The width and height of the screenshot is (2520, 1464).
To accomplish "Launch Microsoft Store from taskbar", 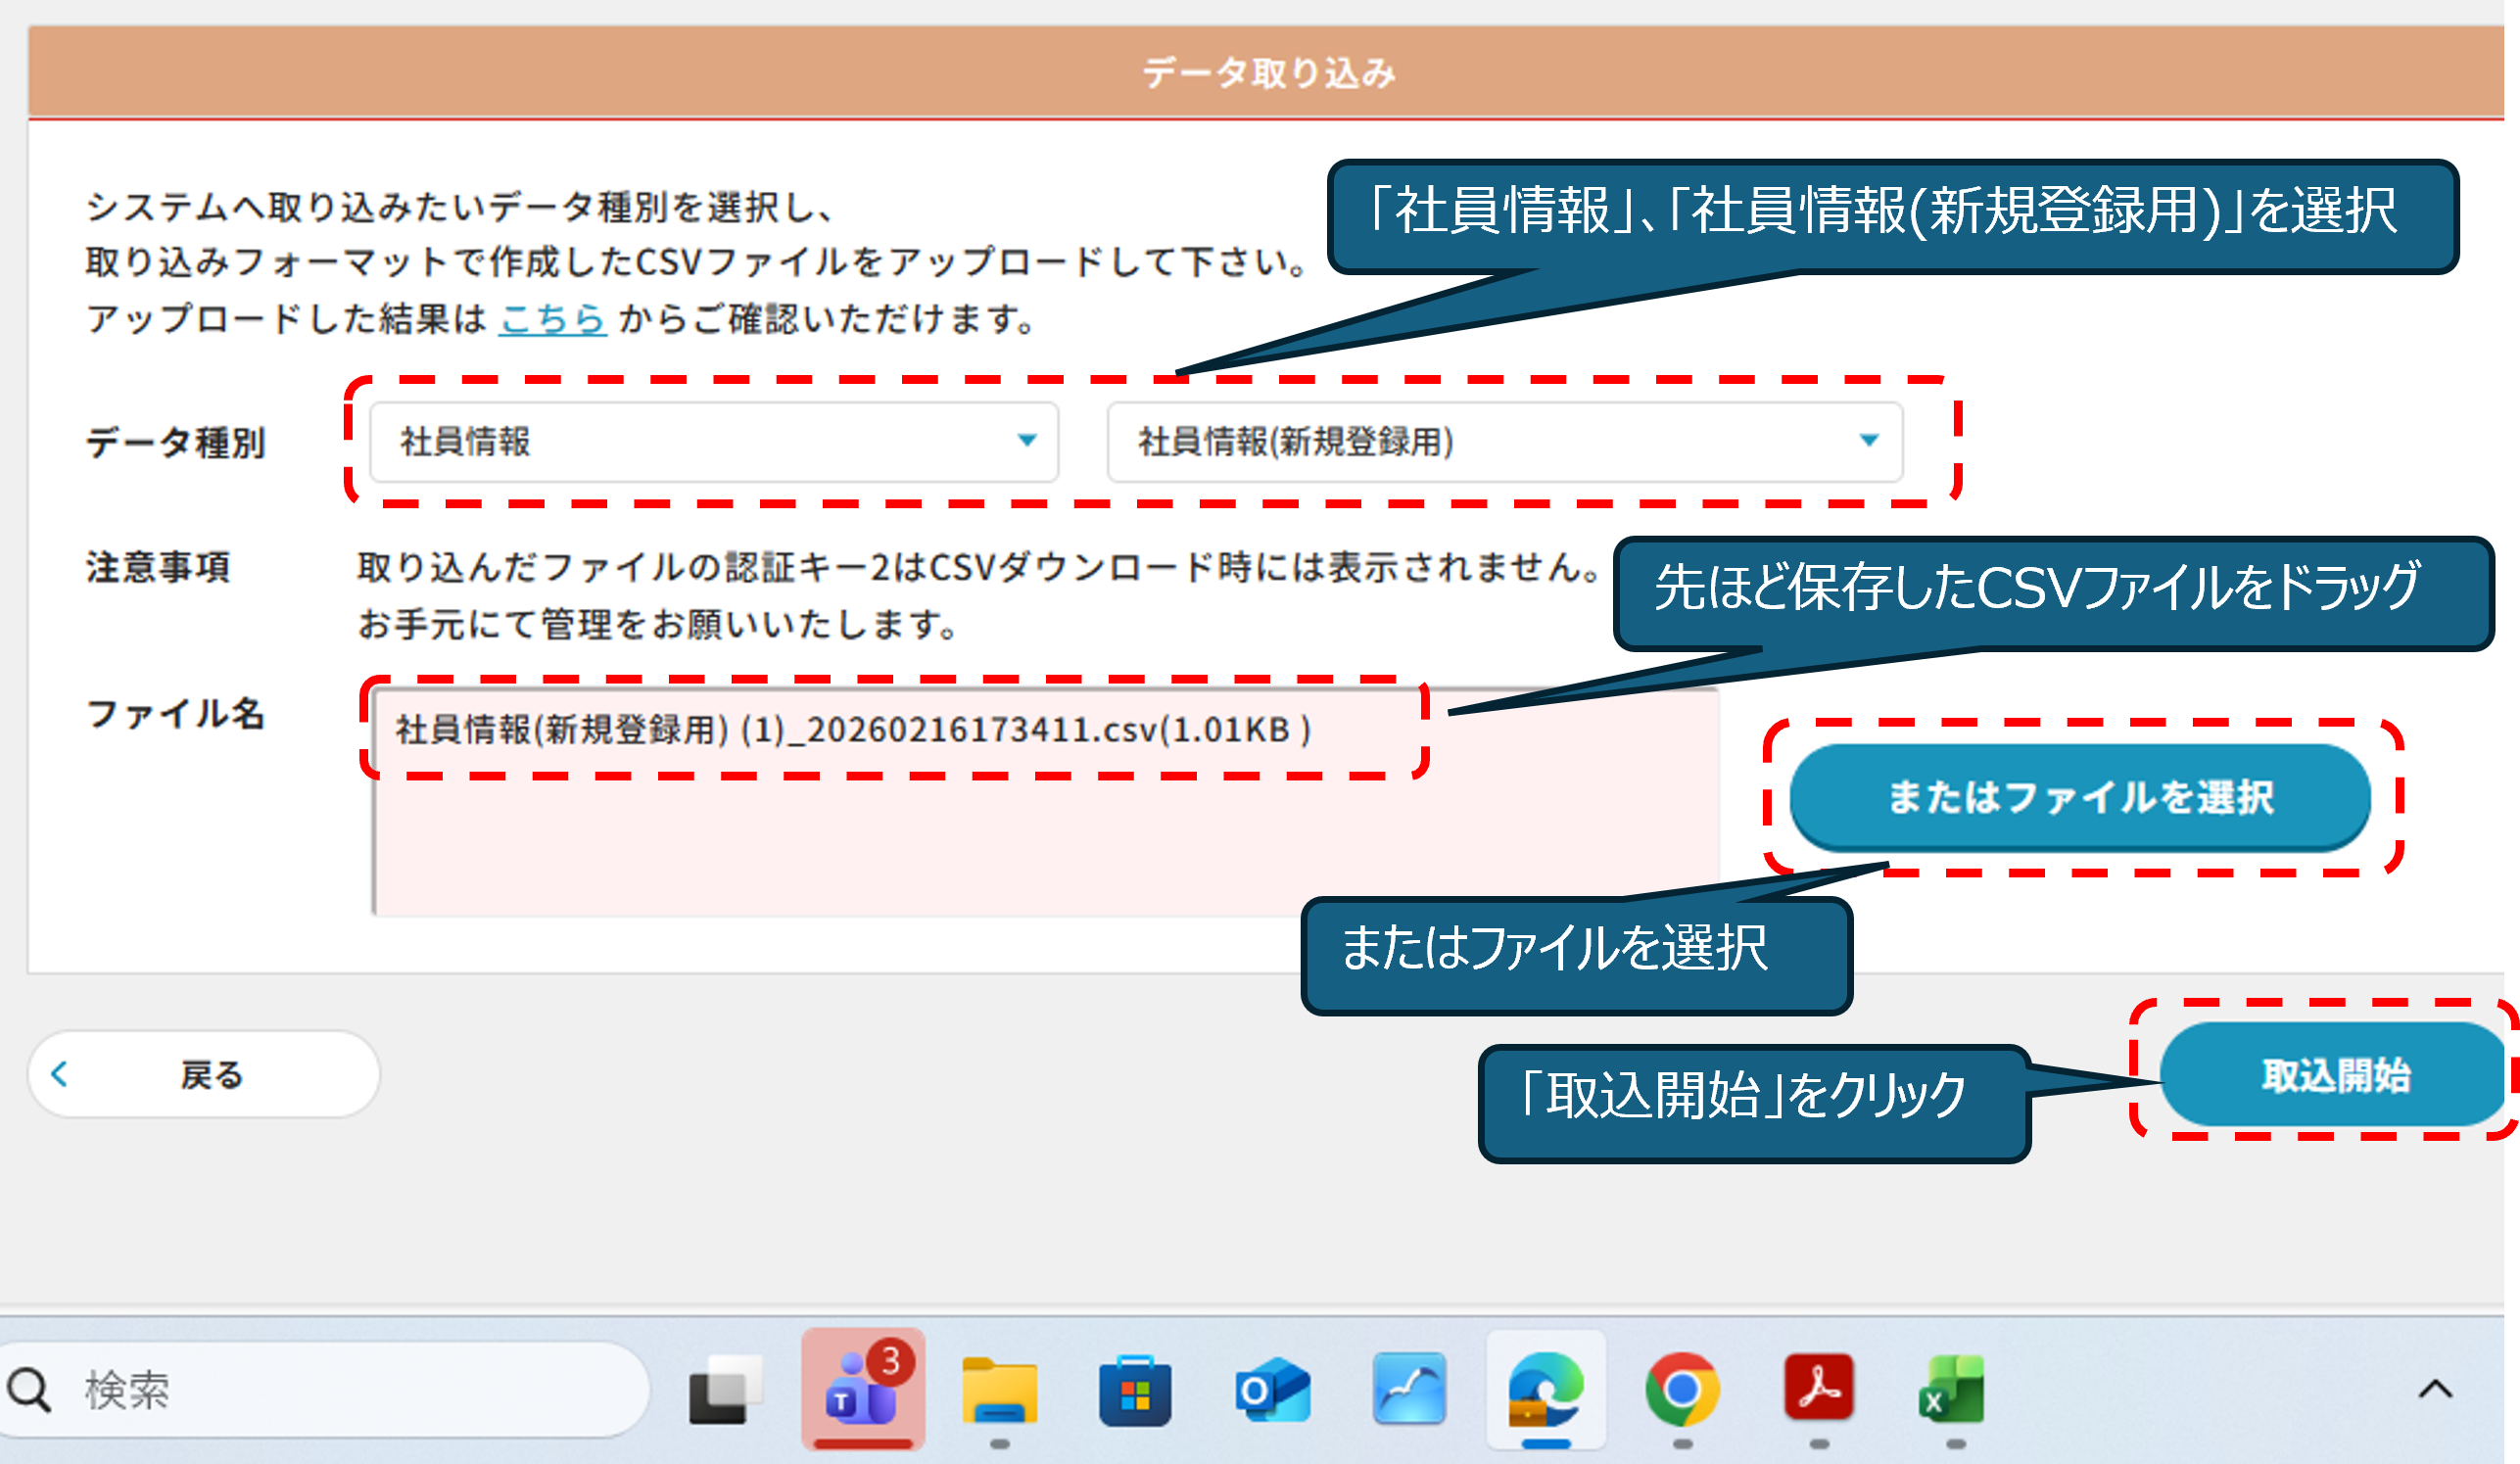I will (1135, 1390).
